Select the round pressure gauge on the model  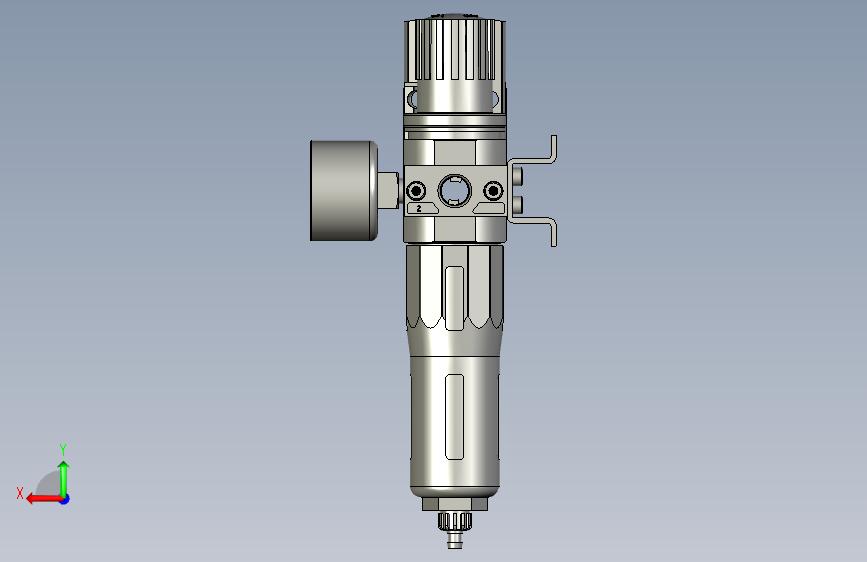(344, 190)
